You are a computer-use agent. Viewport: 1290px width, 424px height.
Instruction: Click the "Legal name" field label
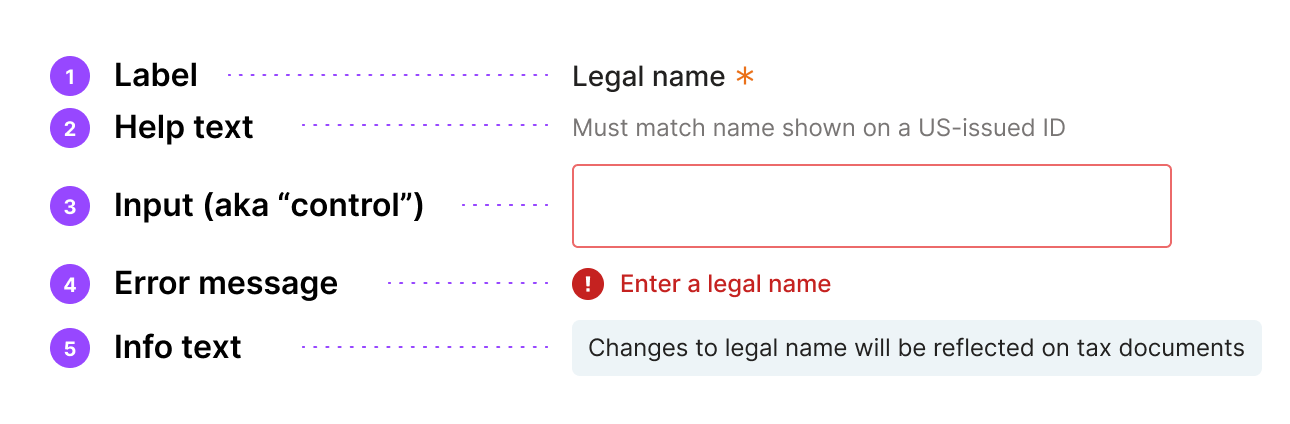[x=648, y=77]
